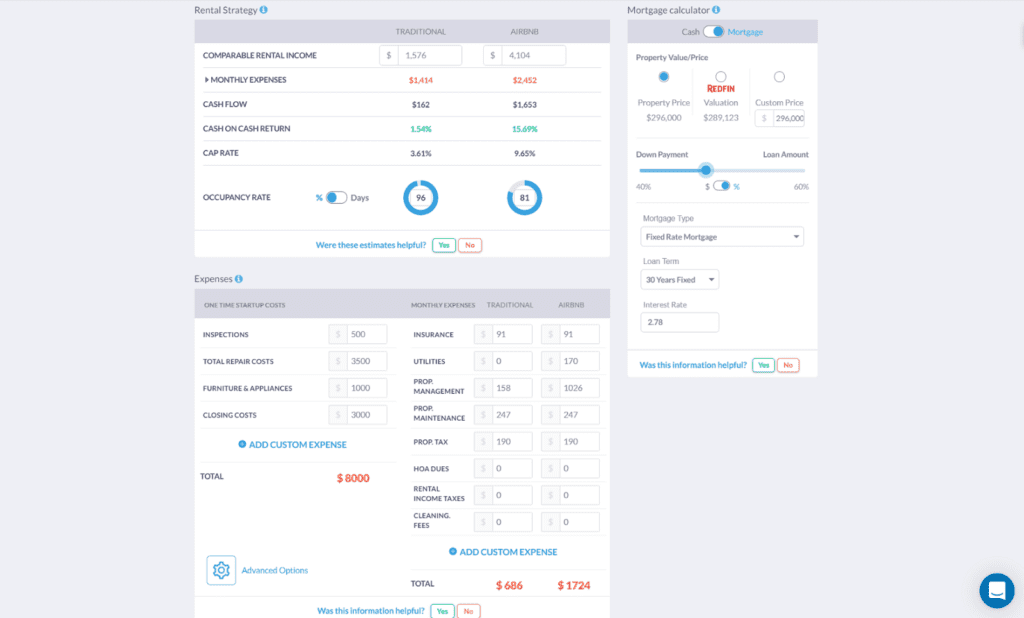Open the chat bubble in the corner
This screenshot has height=618, width=1024.
coord(997,591)
